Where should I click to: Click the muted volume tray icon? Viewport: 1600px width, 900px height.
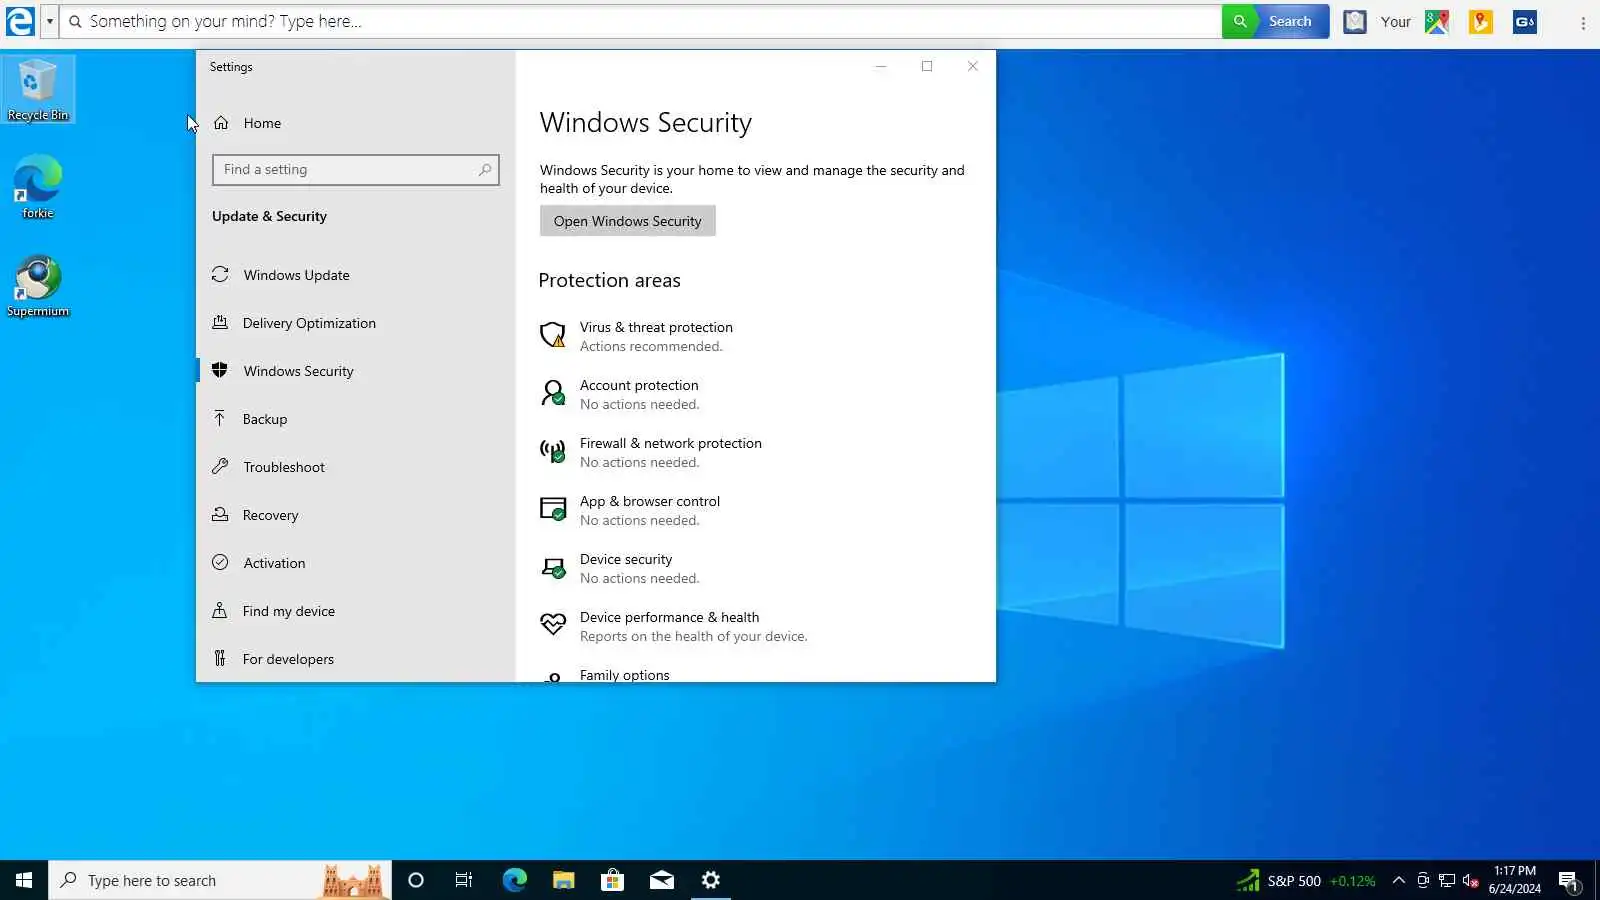click(1471, 880)
